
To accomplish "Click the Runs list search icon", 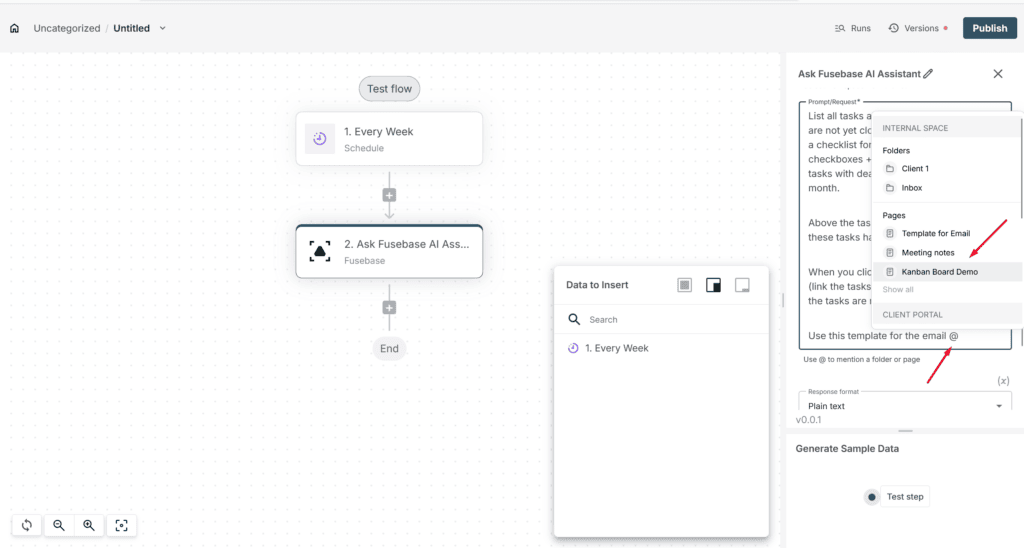I will pos(840,28).
